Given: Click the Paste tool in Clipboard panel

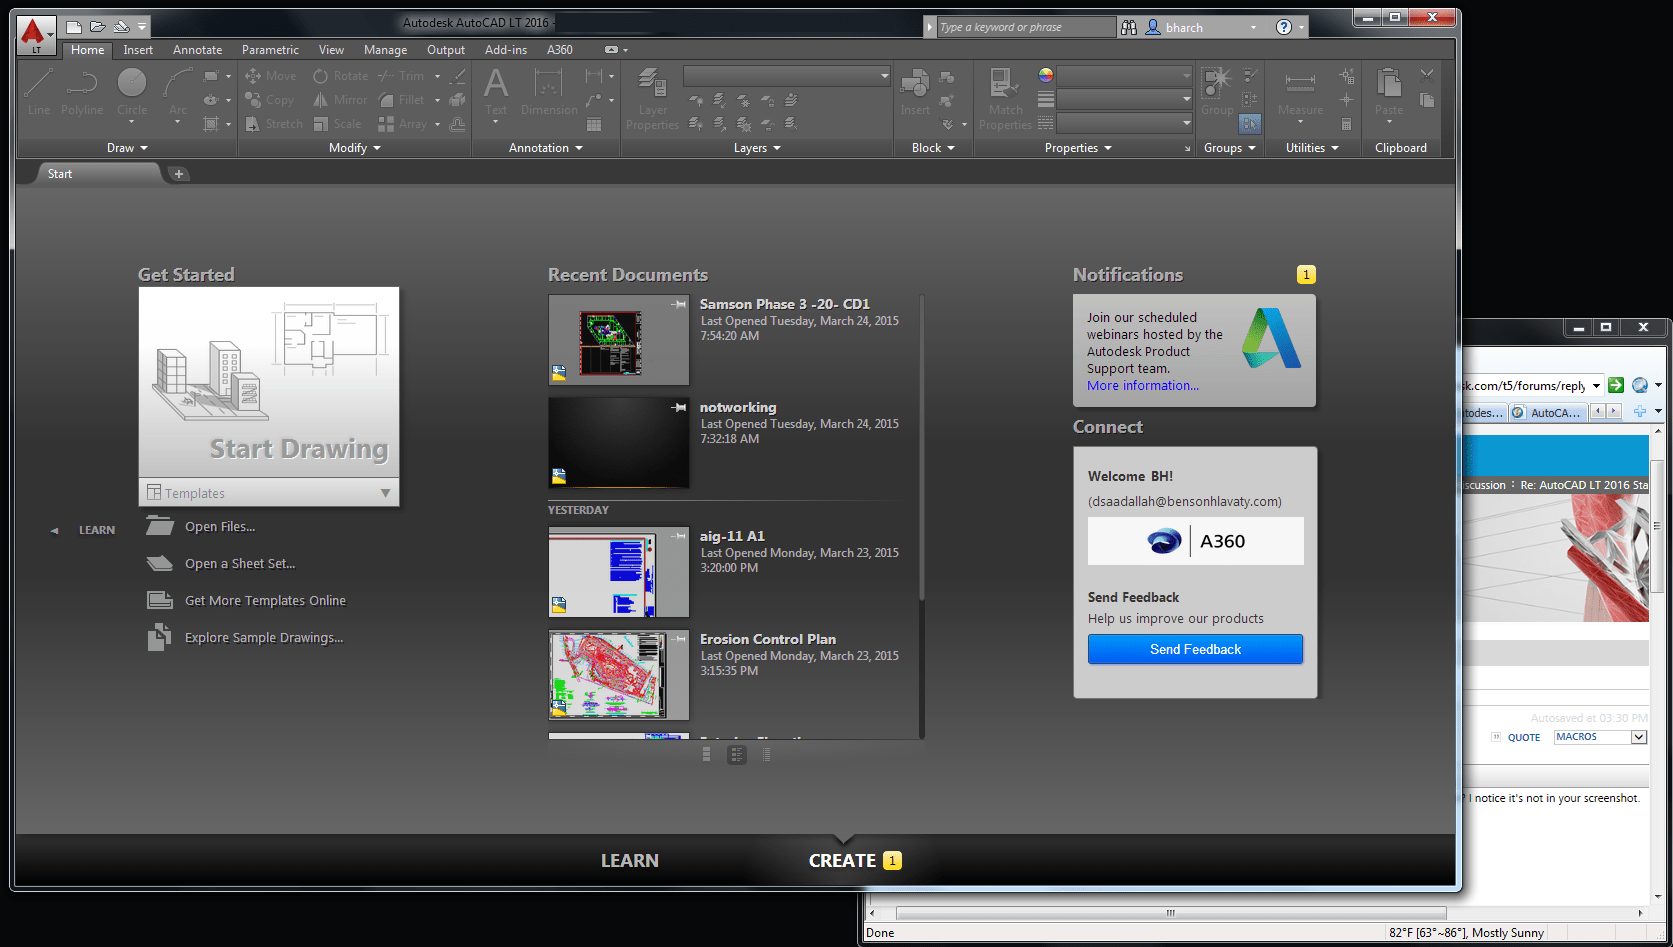Looking at the screenshot, I should click(x=1389, y=92).
